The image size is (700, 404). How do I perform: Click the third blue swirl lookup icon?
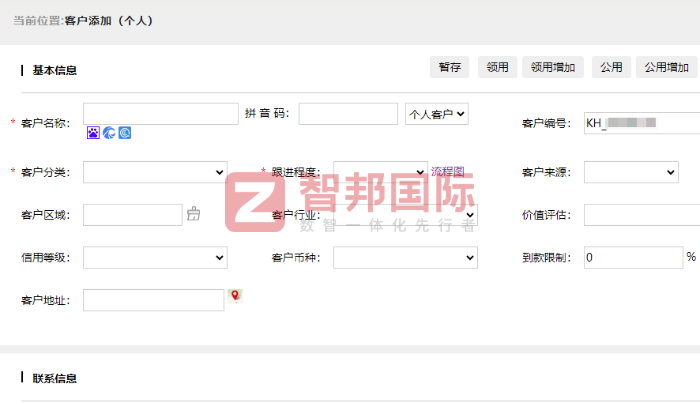[125, 132]
